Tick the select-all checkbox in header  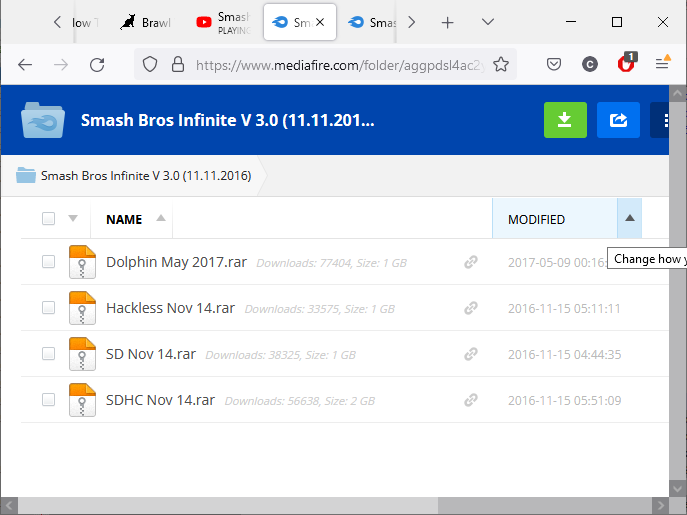pos(48,218)
